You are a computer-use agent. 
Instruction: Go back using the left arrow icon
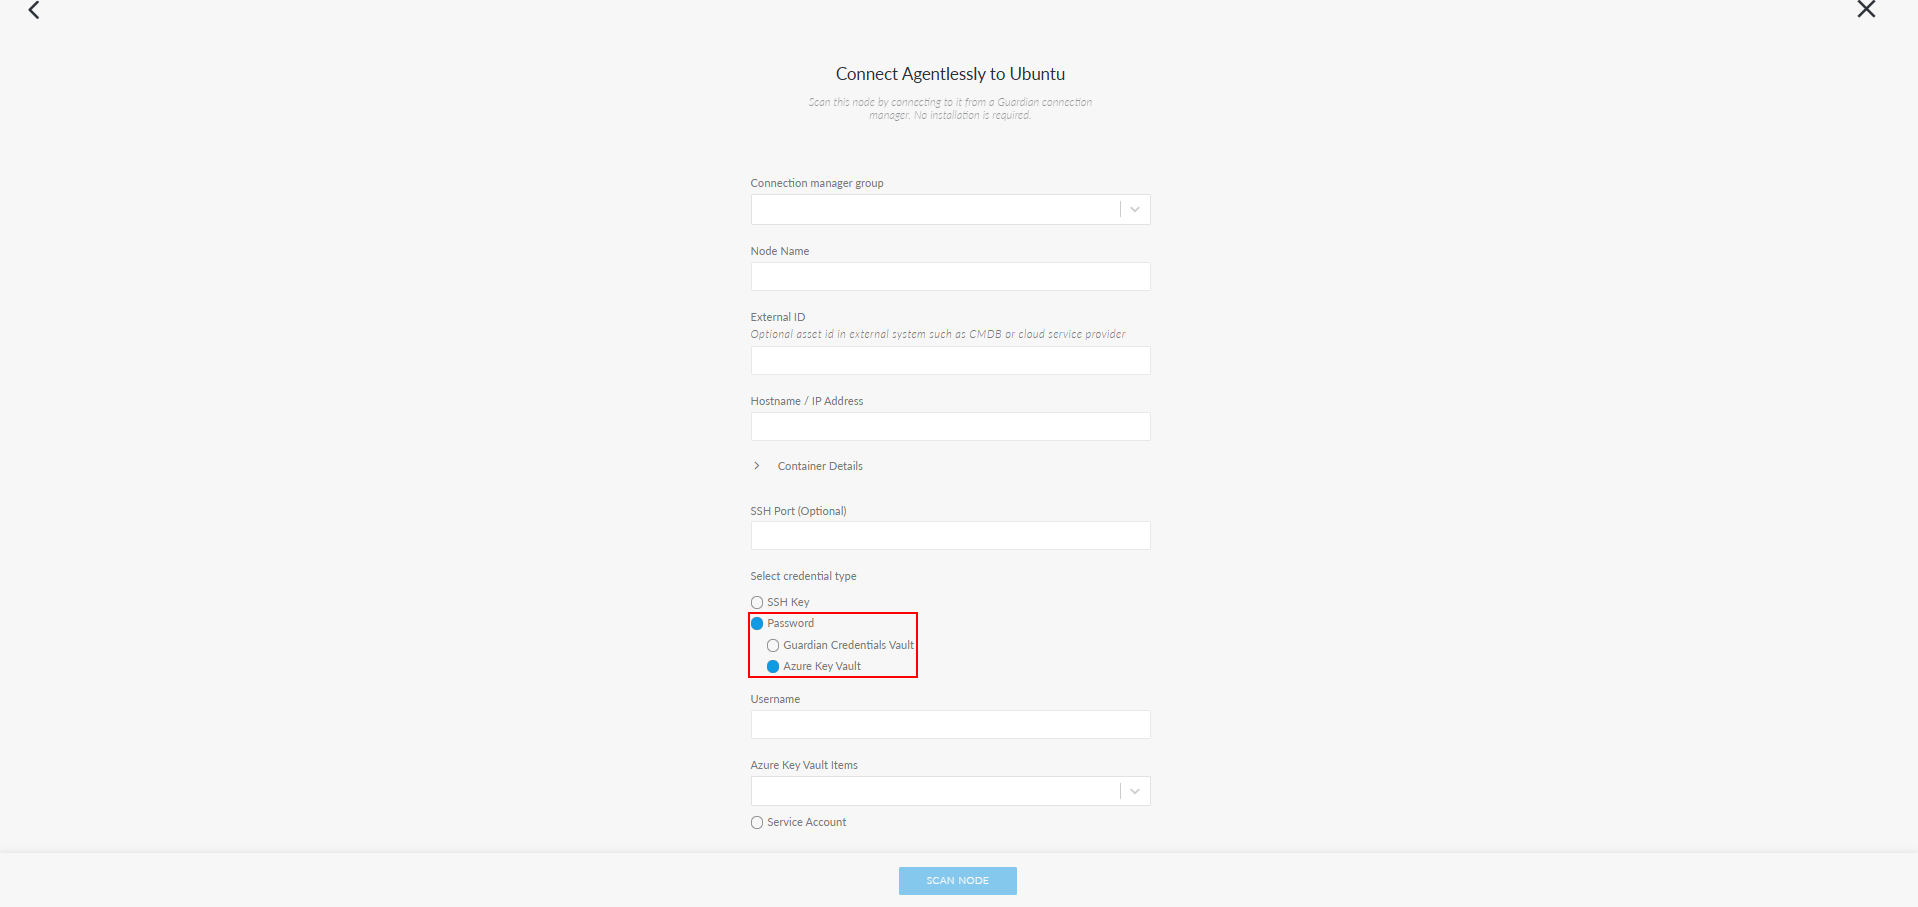[x=34, y=10]
